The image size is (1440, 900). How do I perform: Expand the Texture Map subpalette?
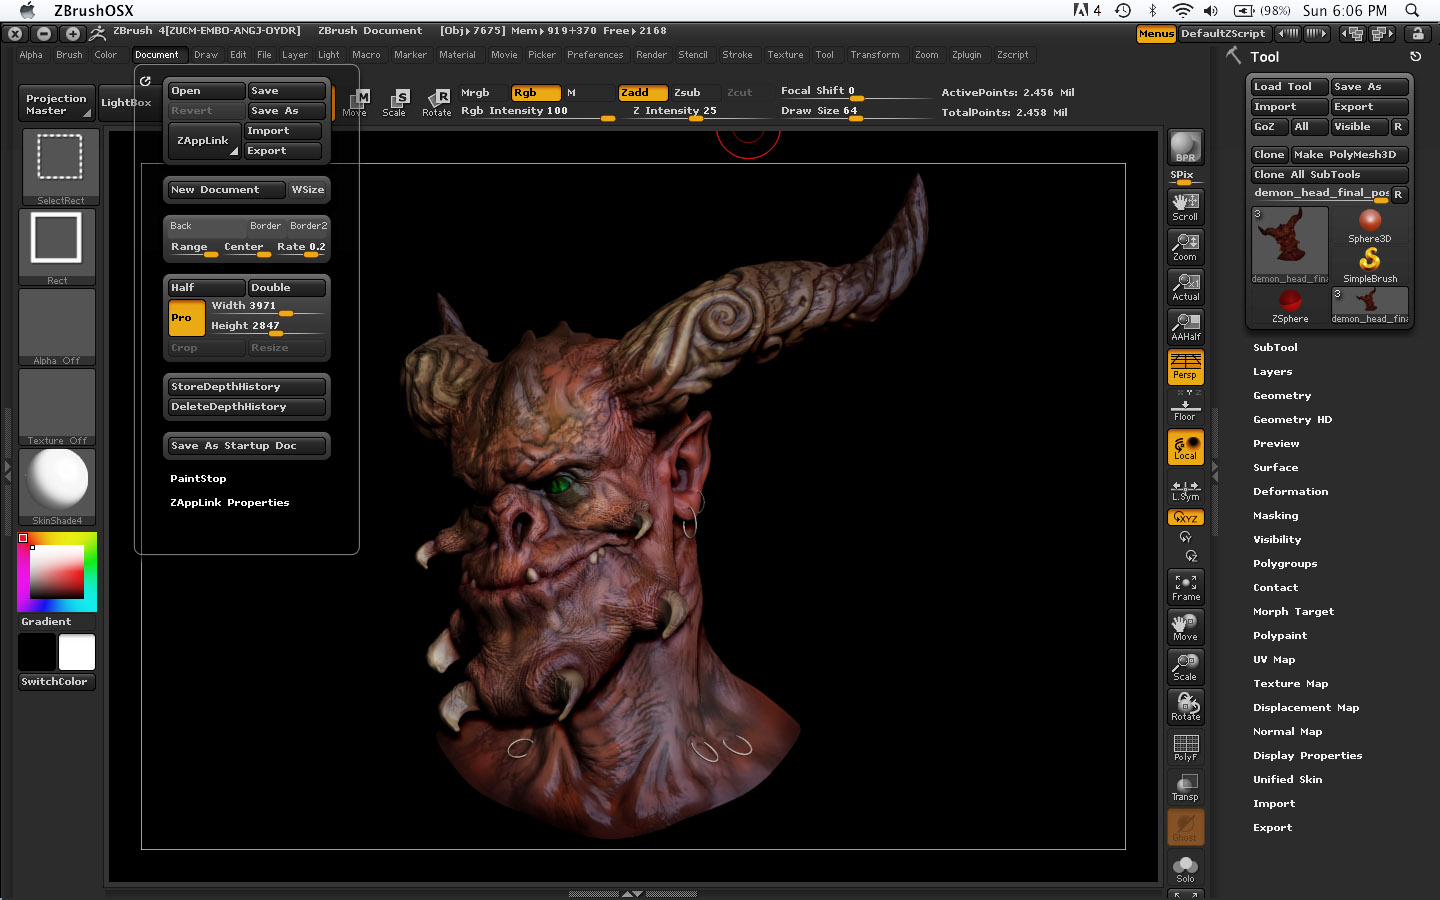tap(1290, 684)
